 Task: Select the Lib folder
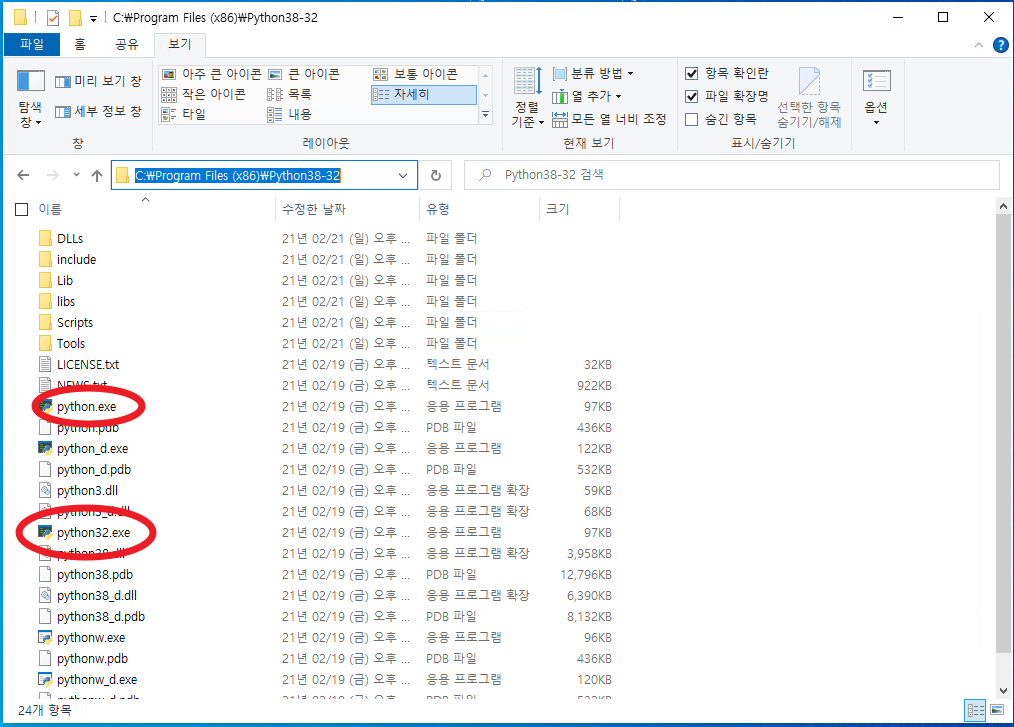coord(65,281)
